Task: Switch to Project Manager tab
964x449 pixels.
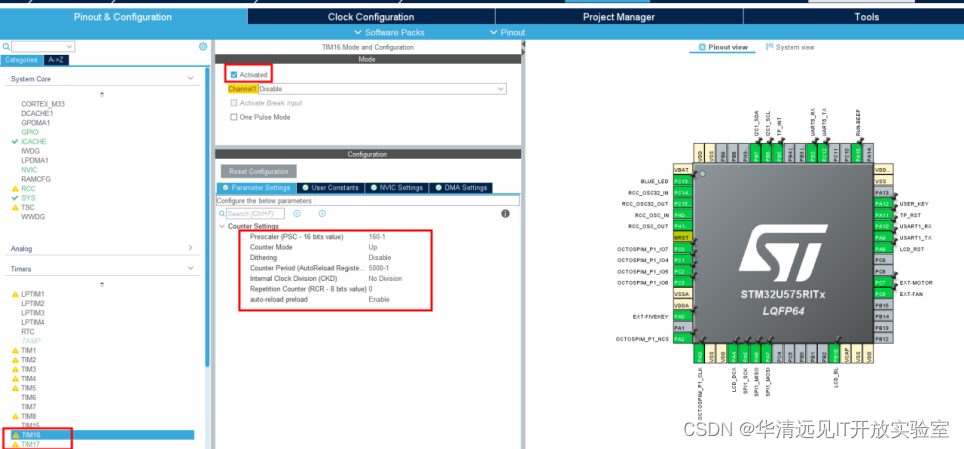Action: click(618, 17)
